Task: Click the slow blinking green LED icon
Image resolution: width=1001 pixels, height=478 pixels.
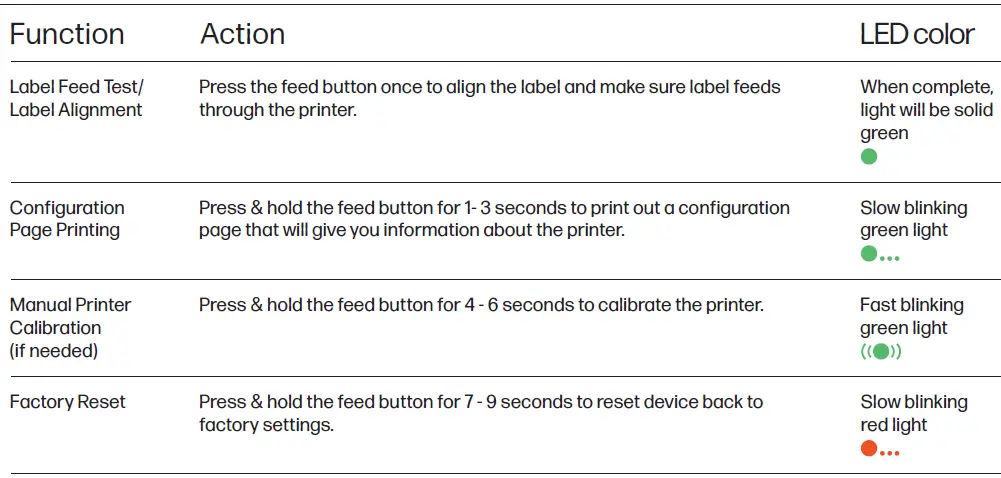Action: [x=879, y=255]
